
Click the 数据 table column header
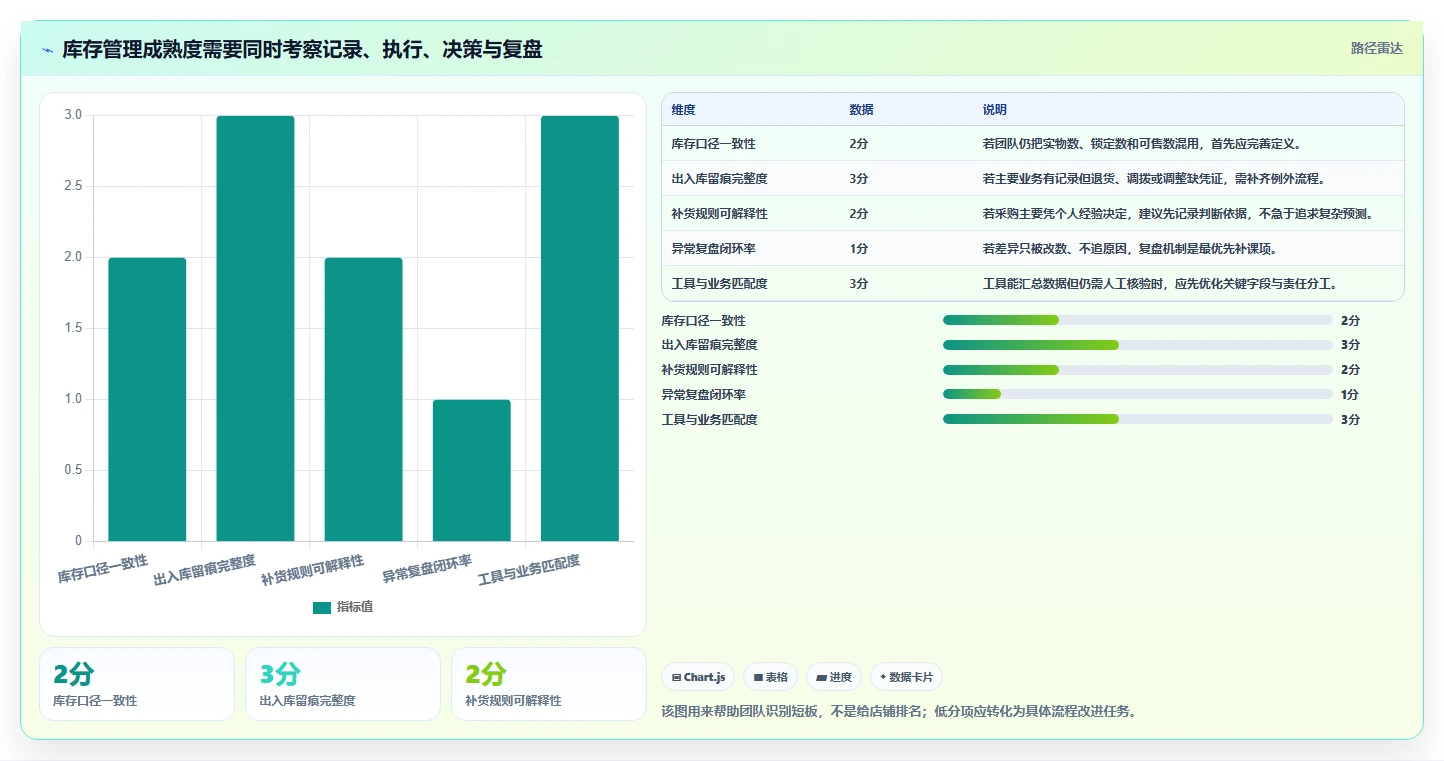tap(862, 110)
